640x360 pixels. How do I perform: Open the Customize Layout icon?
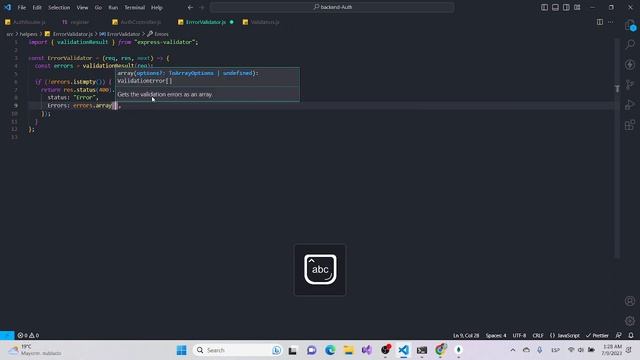click(577, 7)
